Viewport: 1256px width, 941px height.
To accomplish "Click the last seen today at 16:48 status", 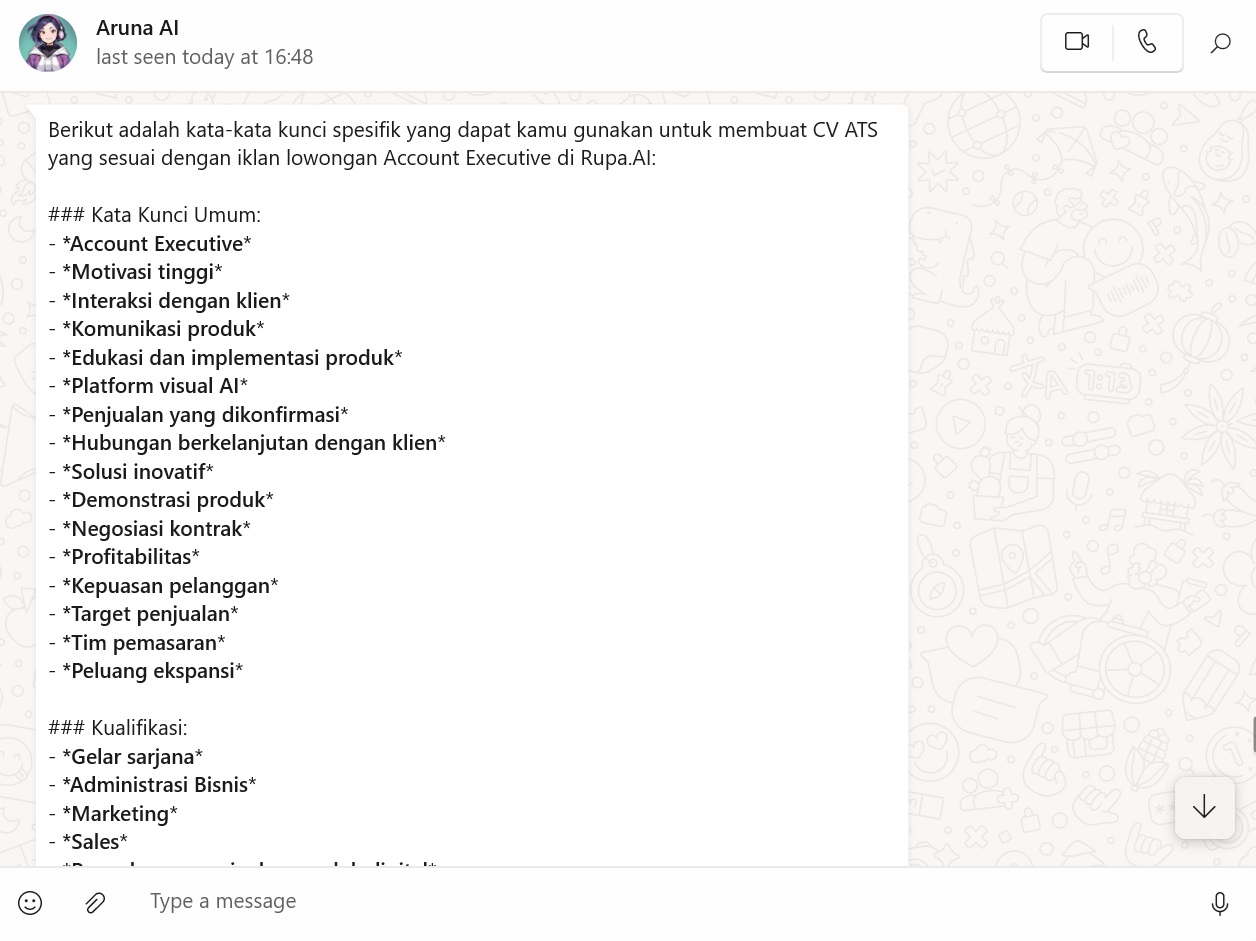I will [x=205, y=57].
